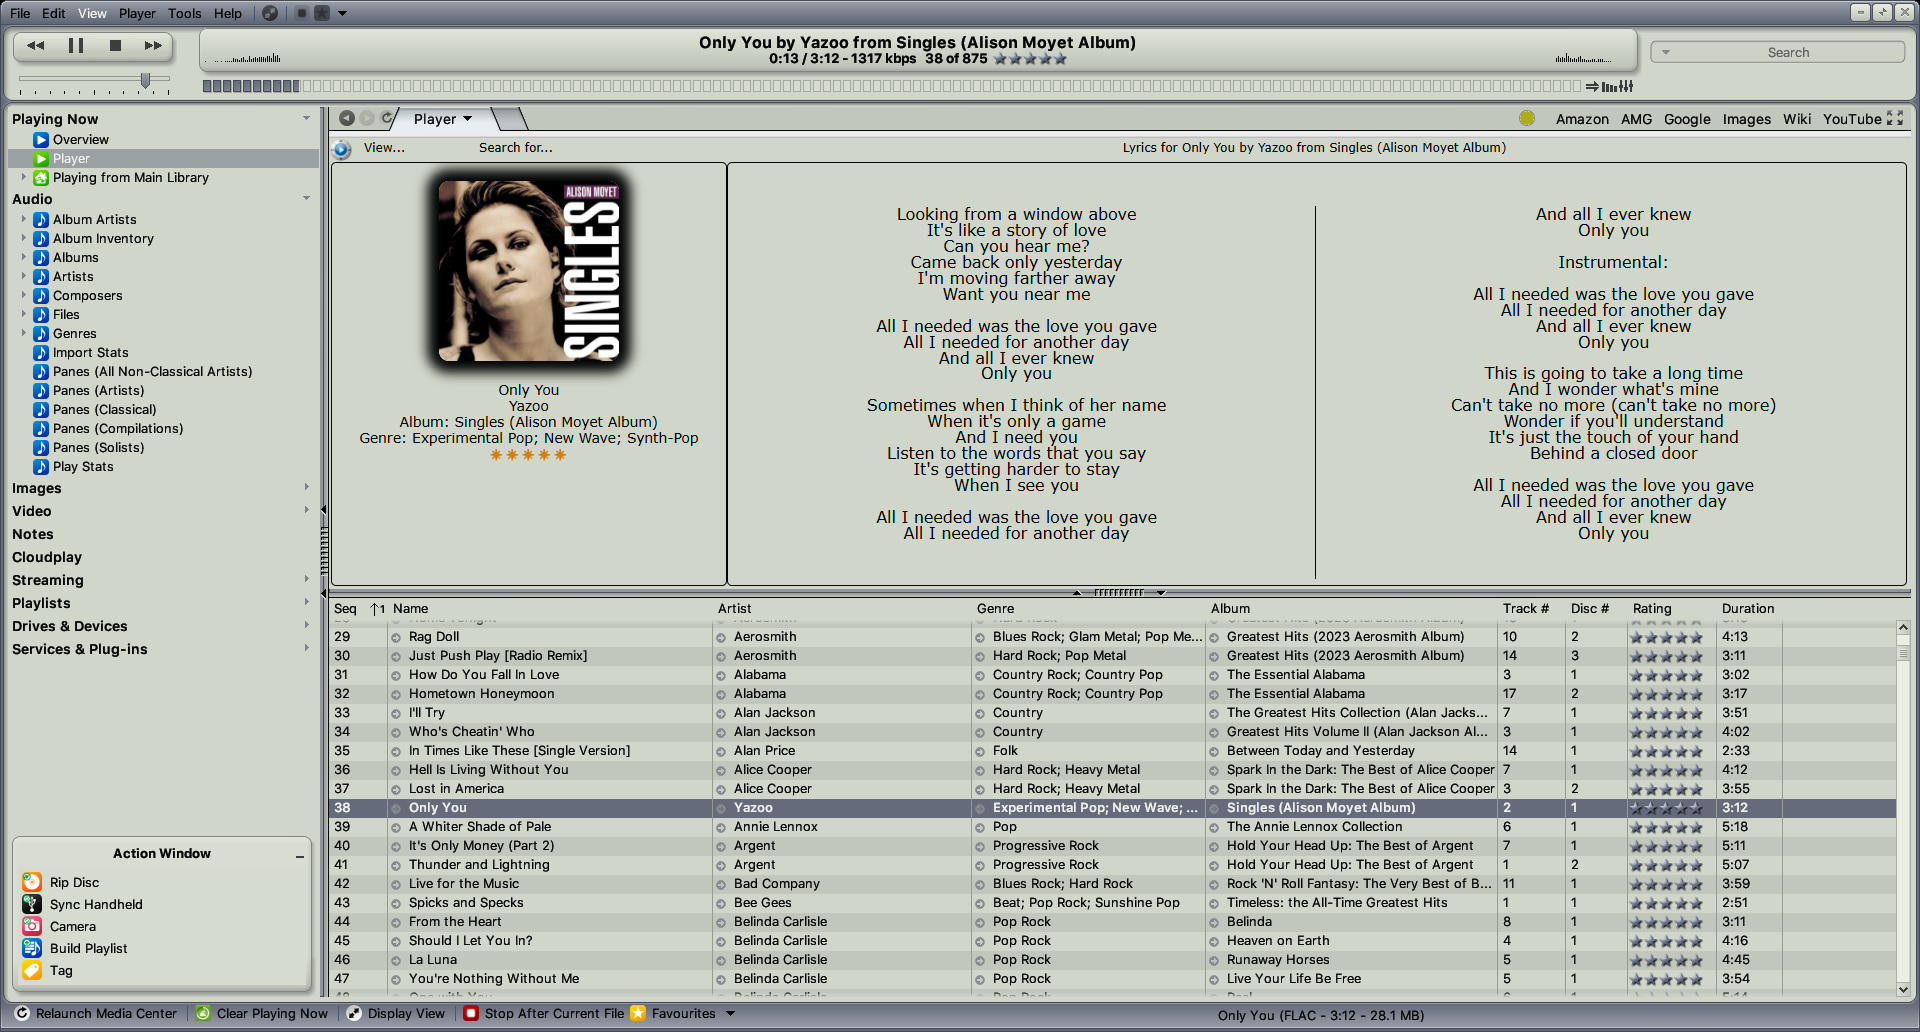Collapse the Audio section arrow
This screenshot has width=1920, height=1032.
(x=306, y=198)
